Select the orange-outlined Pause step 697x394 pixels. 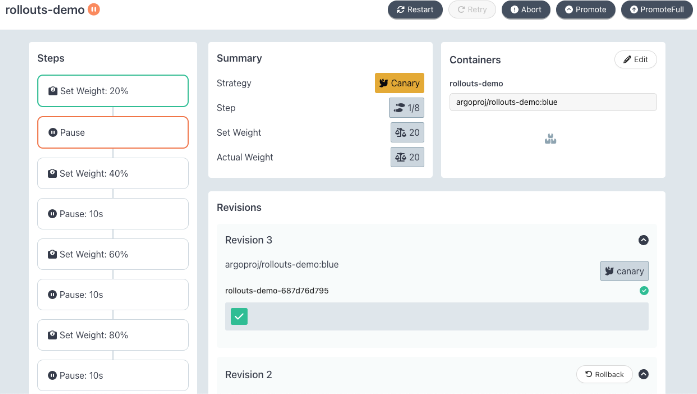click(113, 133)
